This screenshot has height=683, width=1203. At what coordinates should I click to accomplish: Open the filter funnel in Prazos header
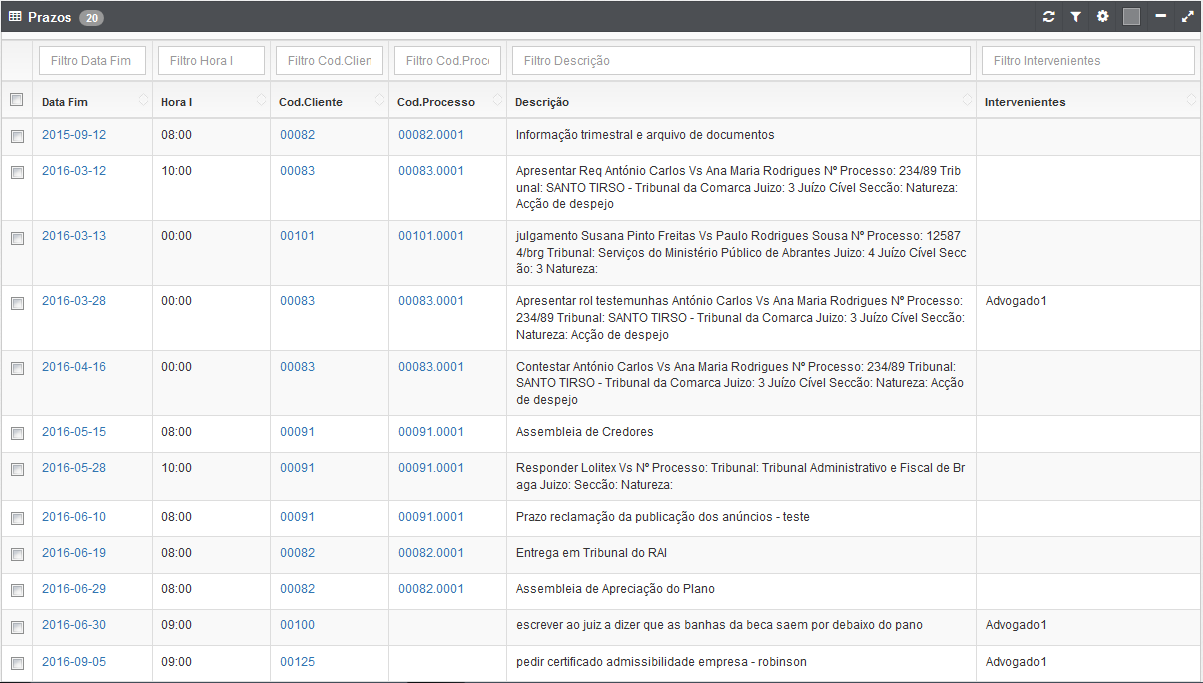click(1076, 17)
